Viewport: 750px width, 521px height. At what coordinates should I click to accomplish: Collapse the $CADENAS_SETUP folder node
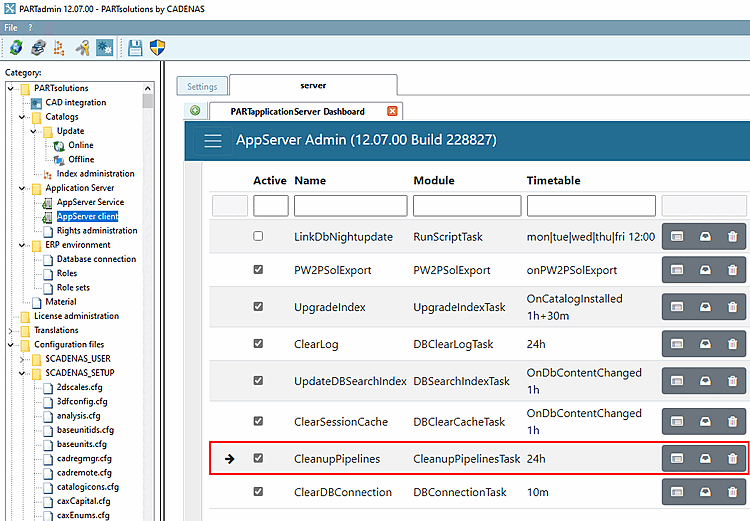(22, 373)
